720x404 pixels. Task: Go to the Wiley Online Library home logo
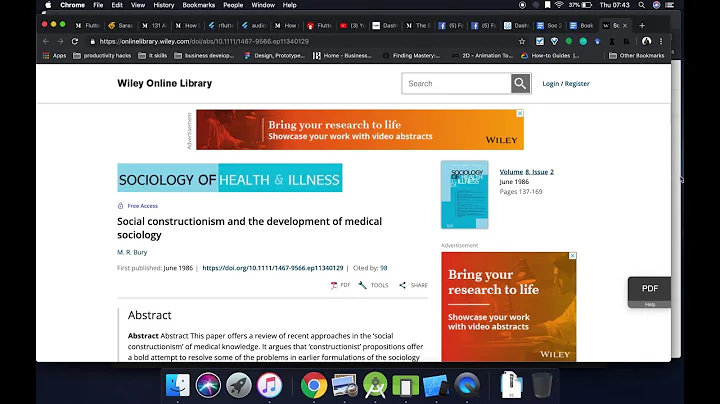click(x=164, y=83)
